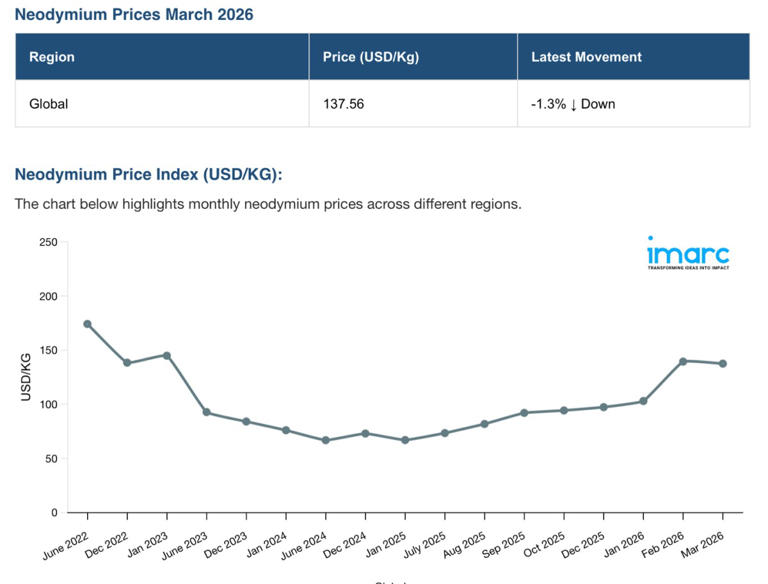Screen dimensions: 768x584
Task: Click the June 2024 data point
Action: [x=326, y=440]
